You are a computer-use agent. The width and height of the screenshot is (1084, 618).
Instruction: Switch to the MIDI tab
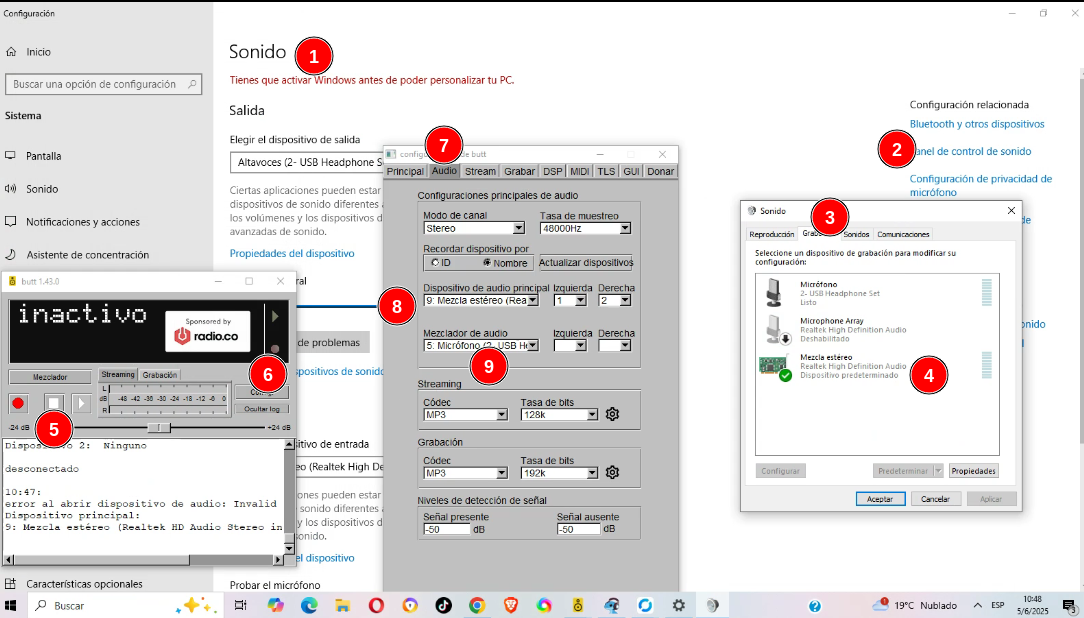tap(579, 171)
